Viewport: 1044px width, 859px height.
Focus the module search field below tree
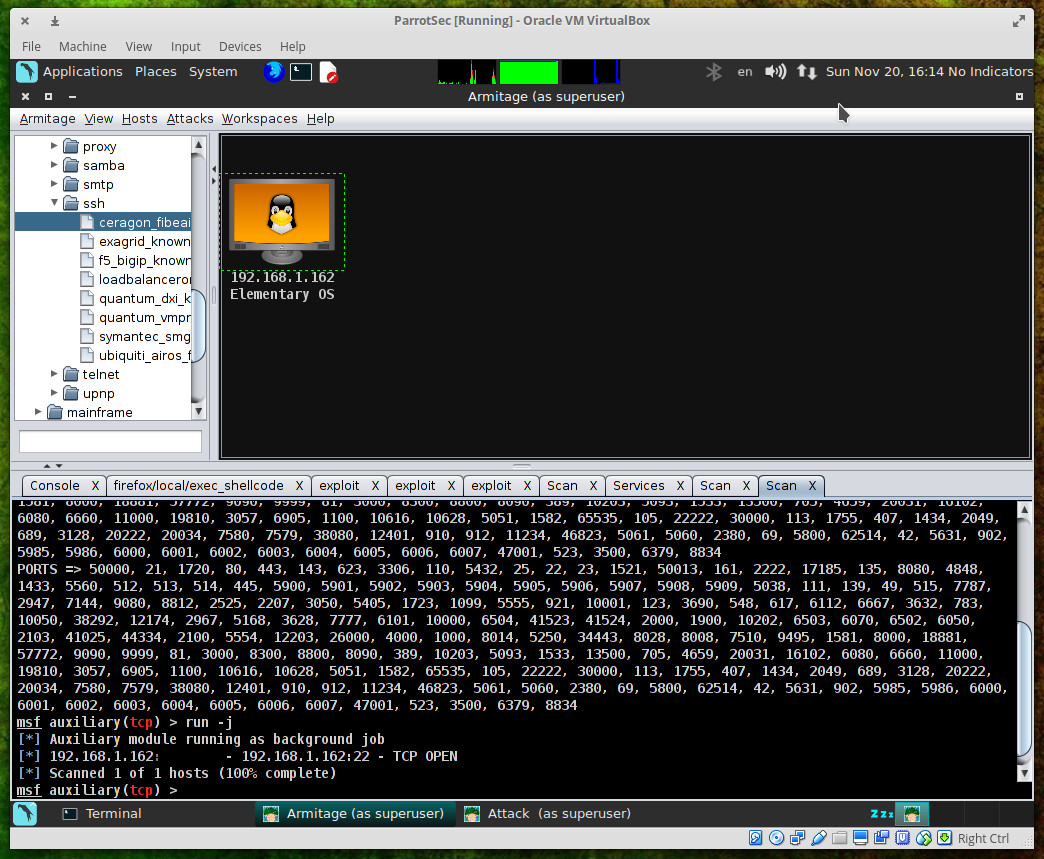[111, 441]
